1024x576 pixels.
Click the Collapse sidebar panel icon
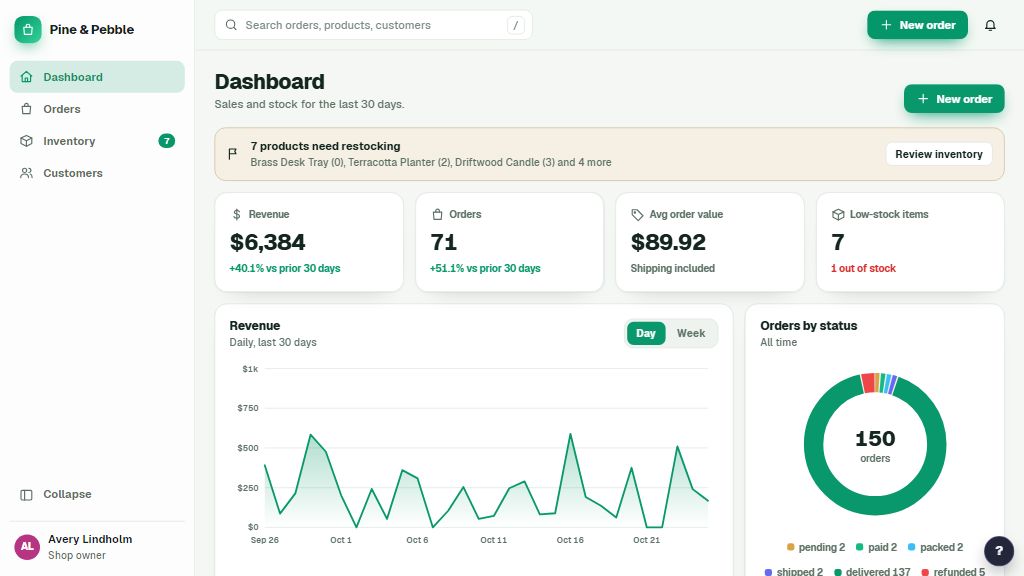[26, 494]
